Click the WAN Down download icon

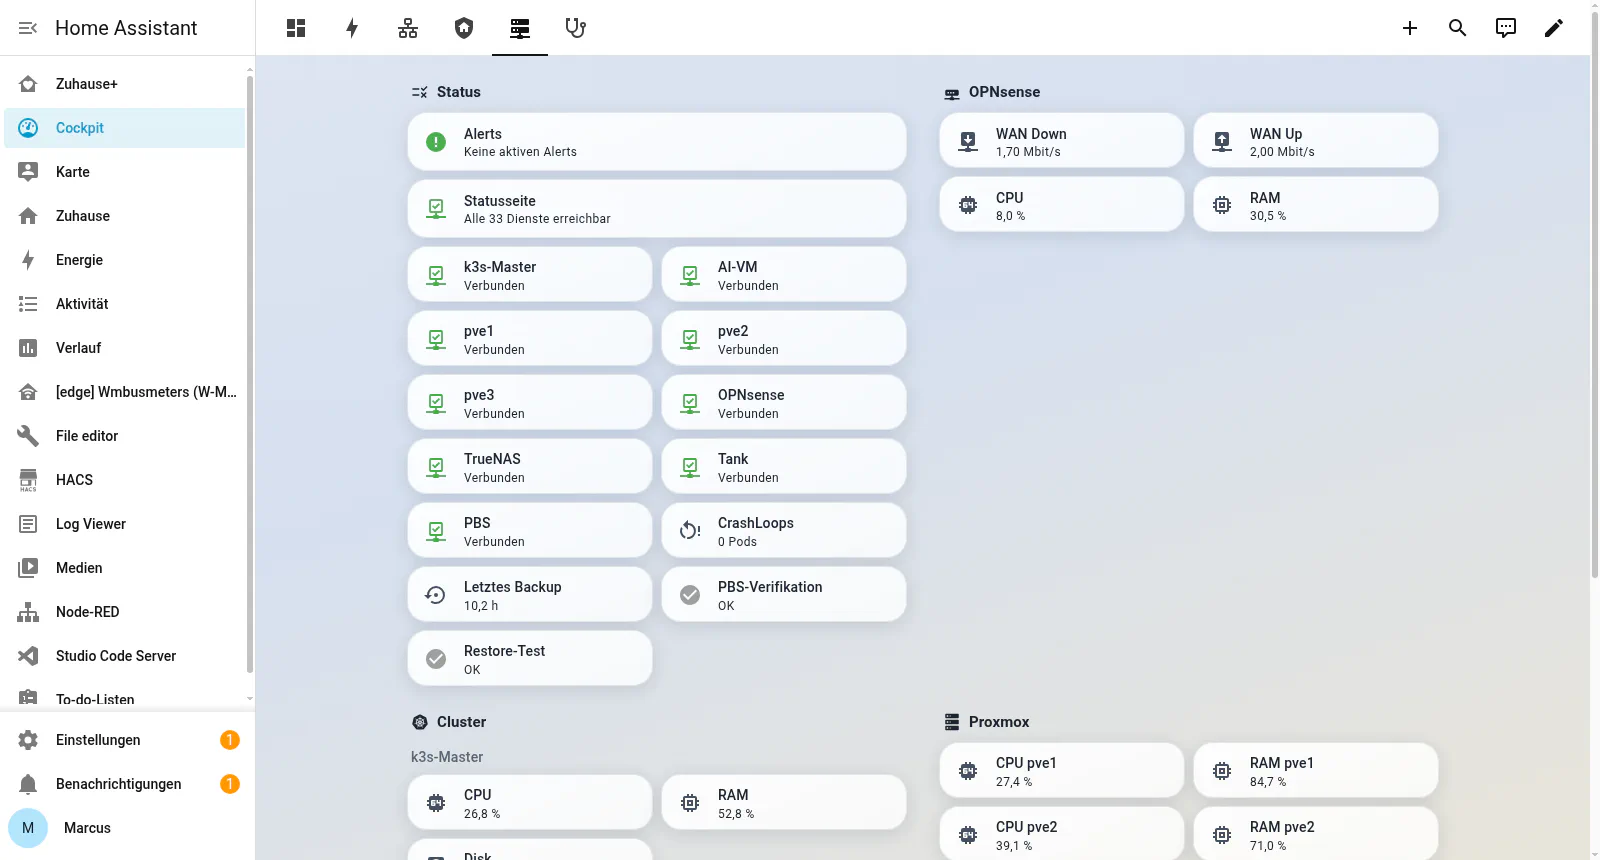pos(968,141)
